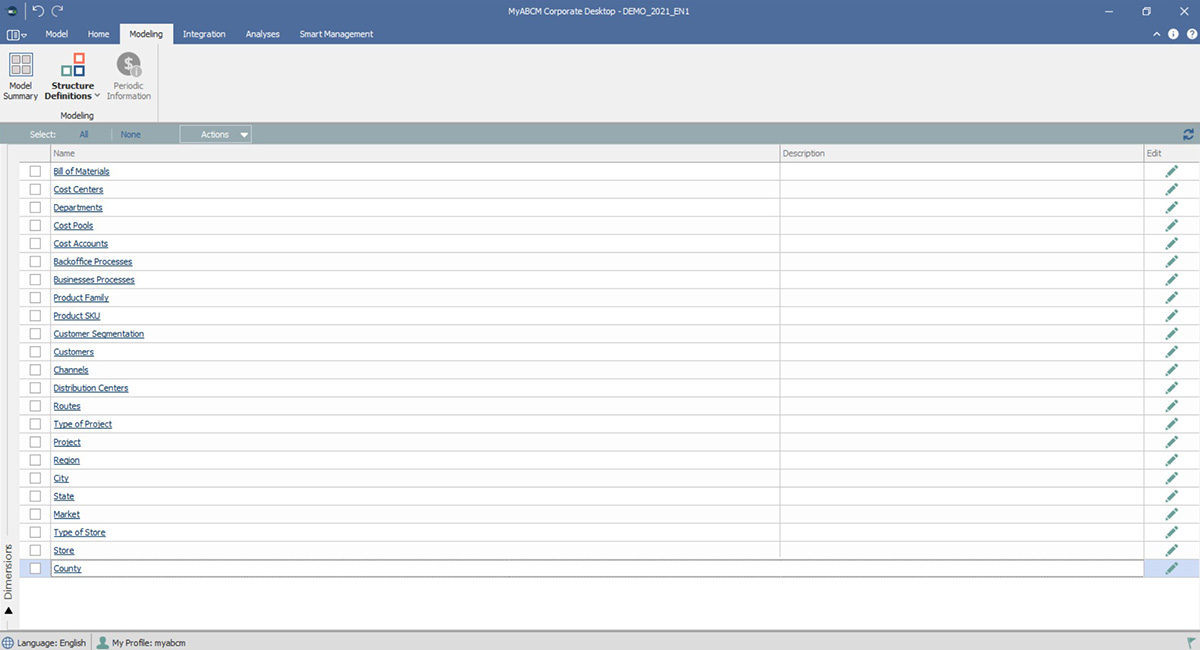The width and height of the screenshot is (1200, 650).
Task: Open the Analyses tab
Action: click(x=263, y=34)
